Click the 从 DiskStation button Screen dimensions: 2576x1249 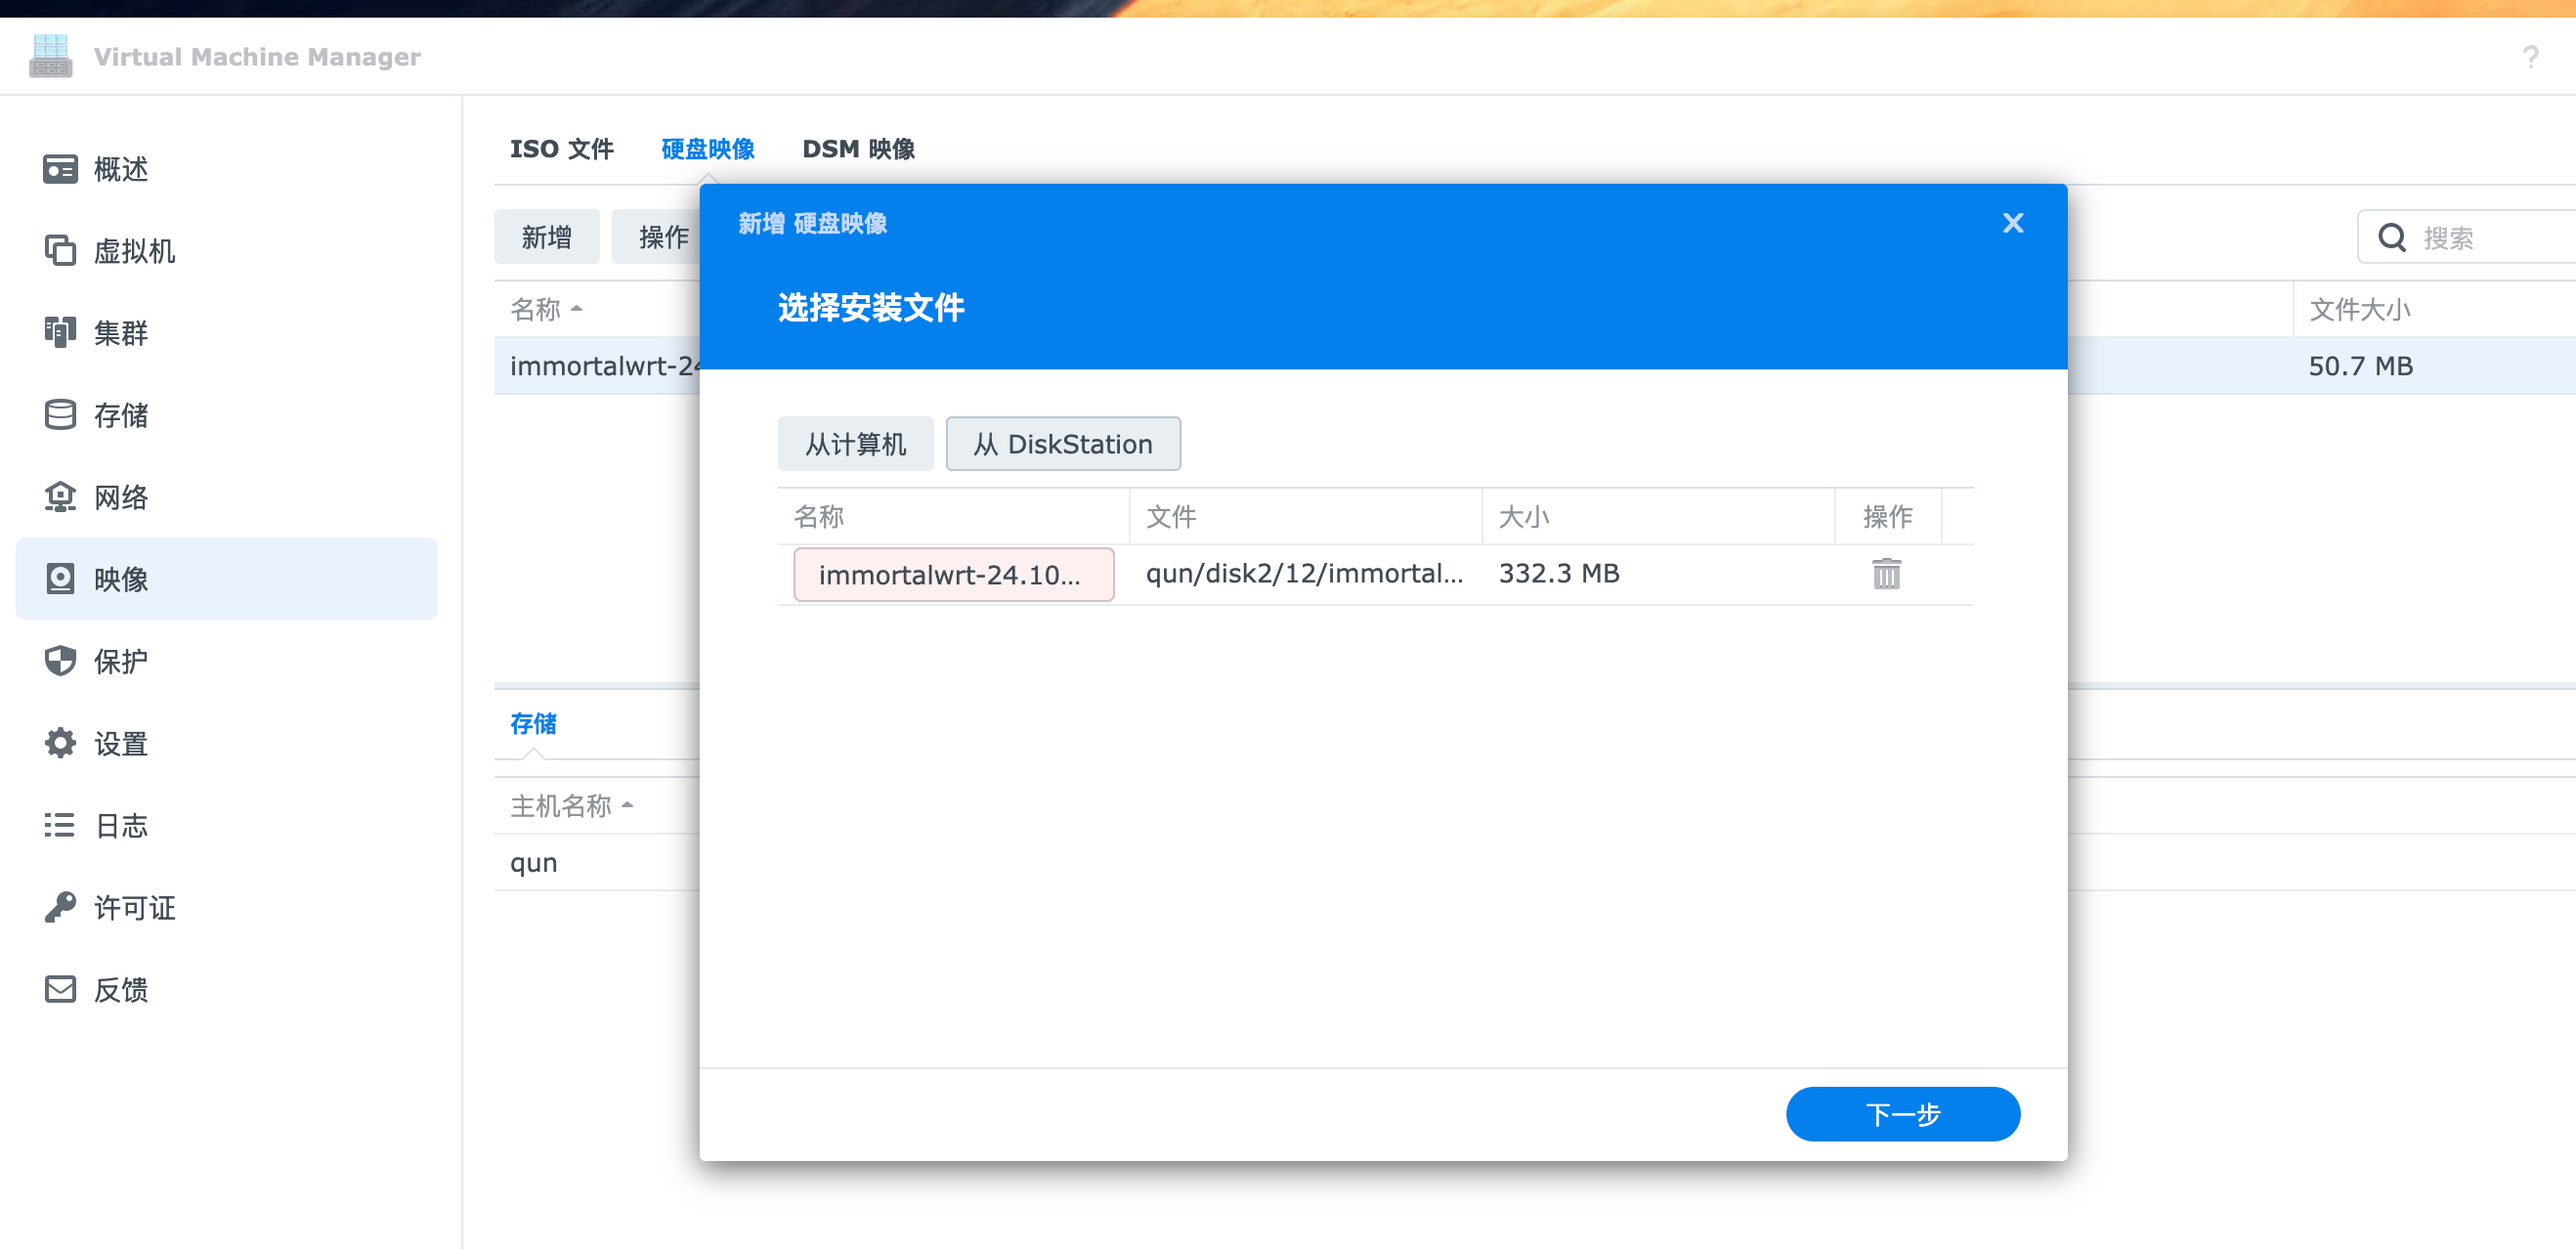pos(1062,444)
